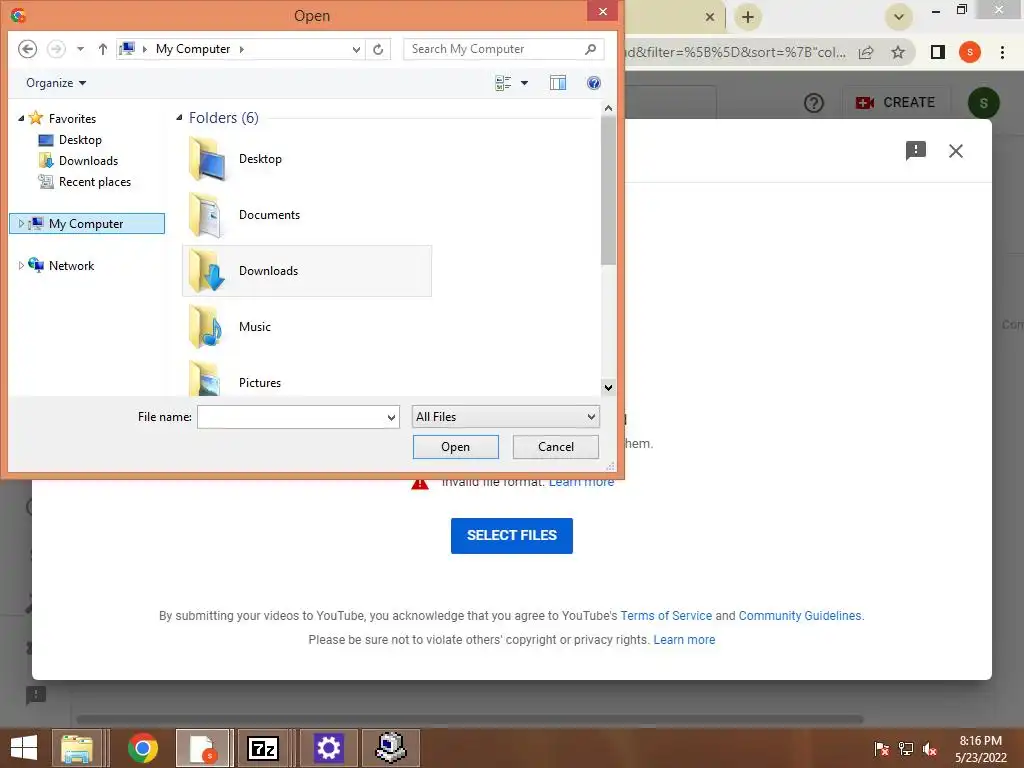Select My Computer in navigation pane
Viewport: 1024px width, 768px height.
(86, 223)
